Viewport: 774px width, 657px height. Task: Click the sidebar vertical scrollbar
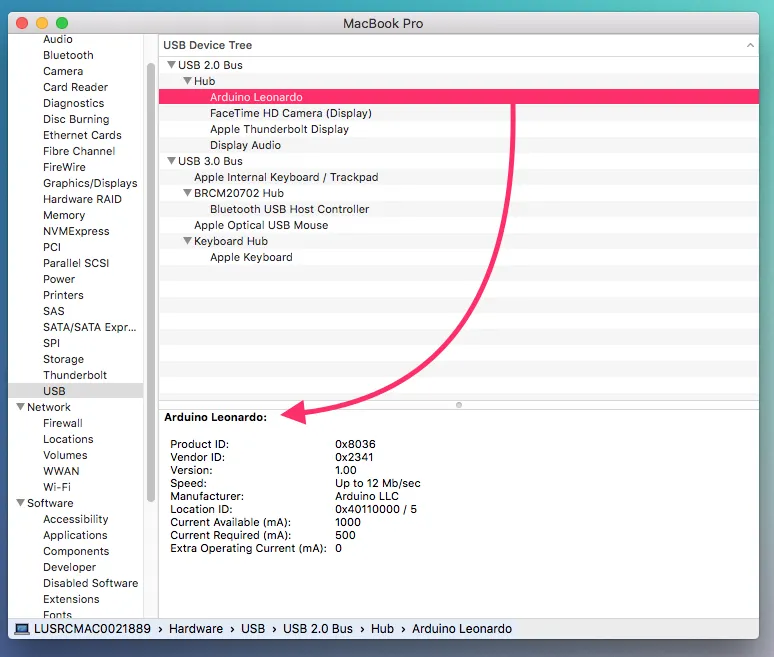[x=151, y=282]
